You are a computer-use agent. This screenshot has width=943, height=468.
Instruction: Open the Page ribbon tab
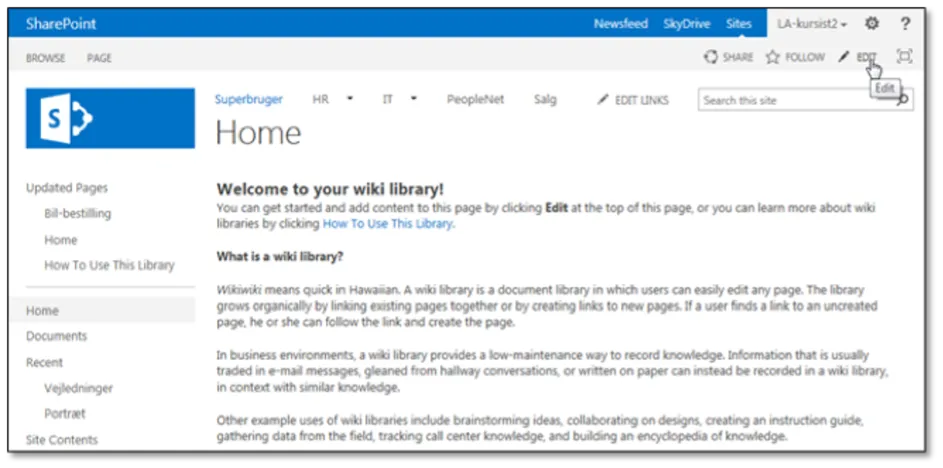(x=99, y=58)
